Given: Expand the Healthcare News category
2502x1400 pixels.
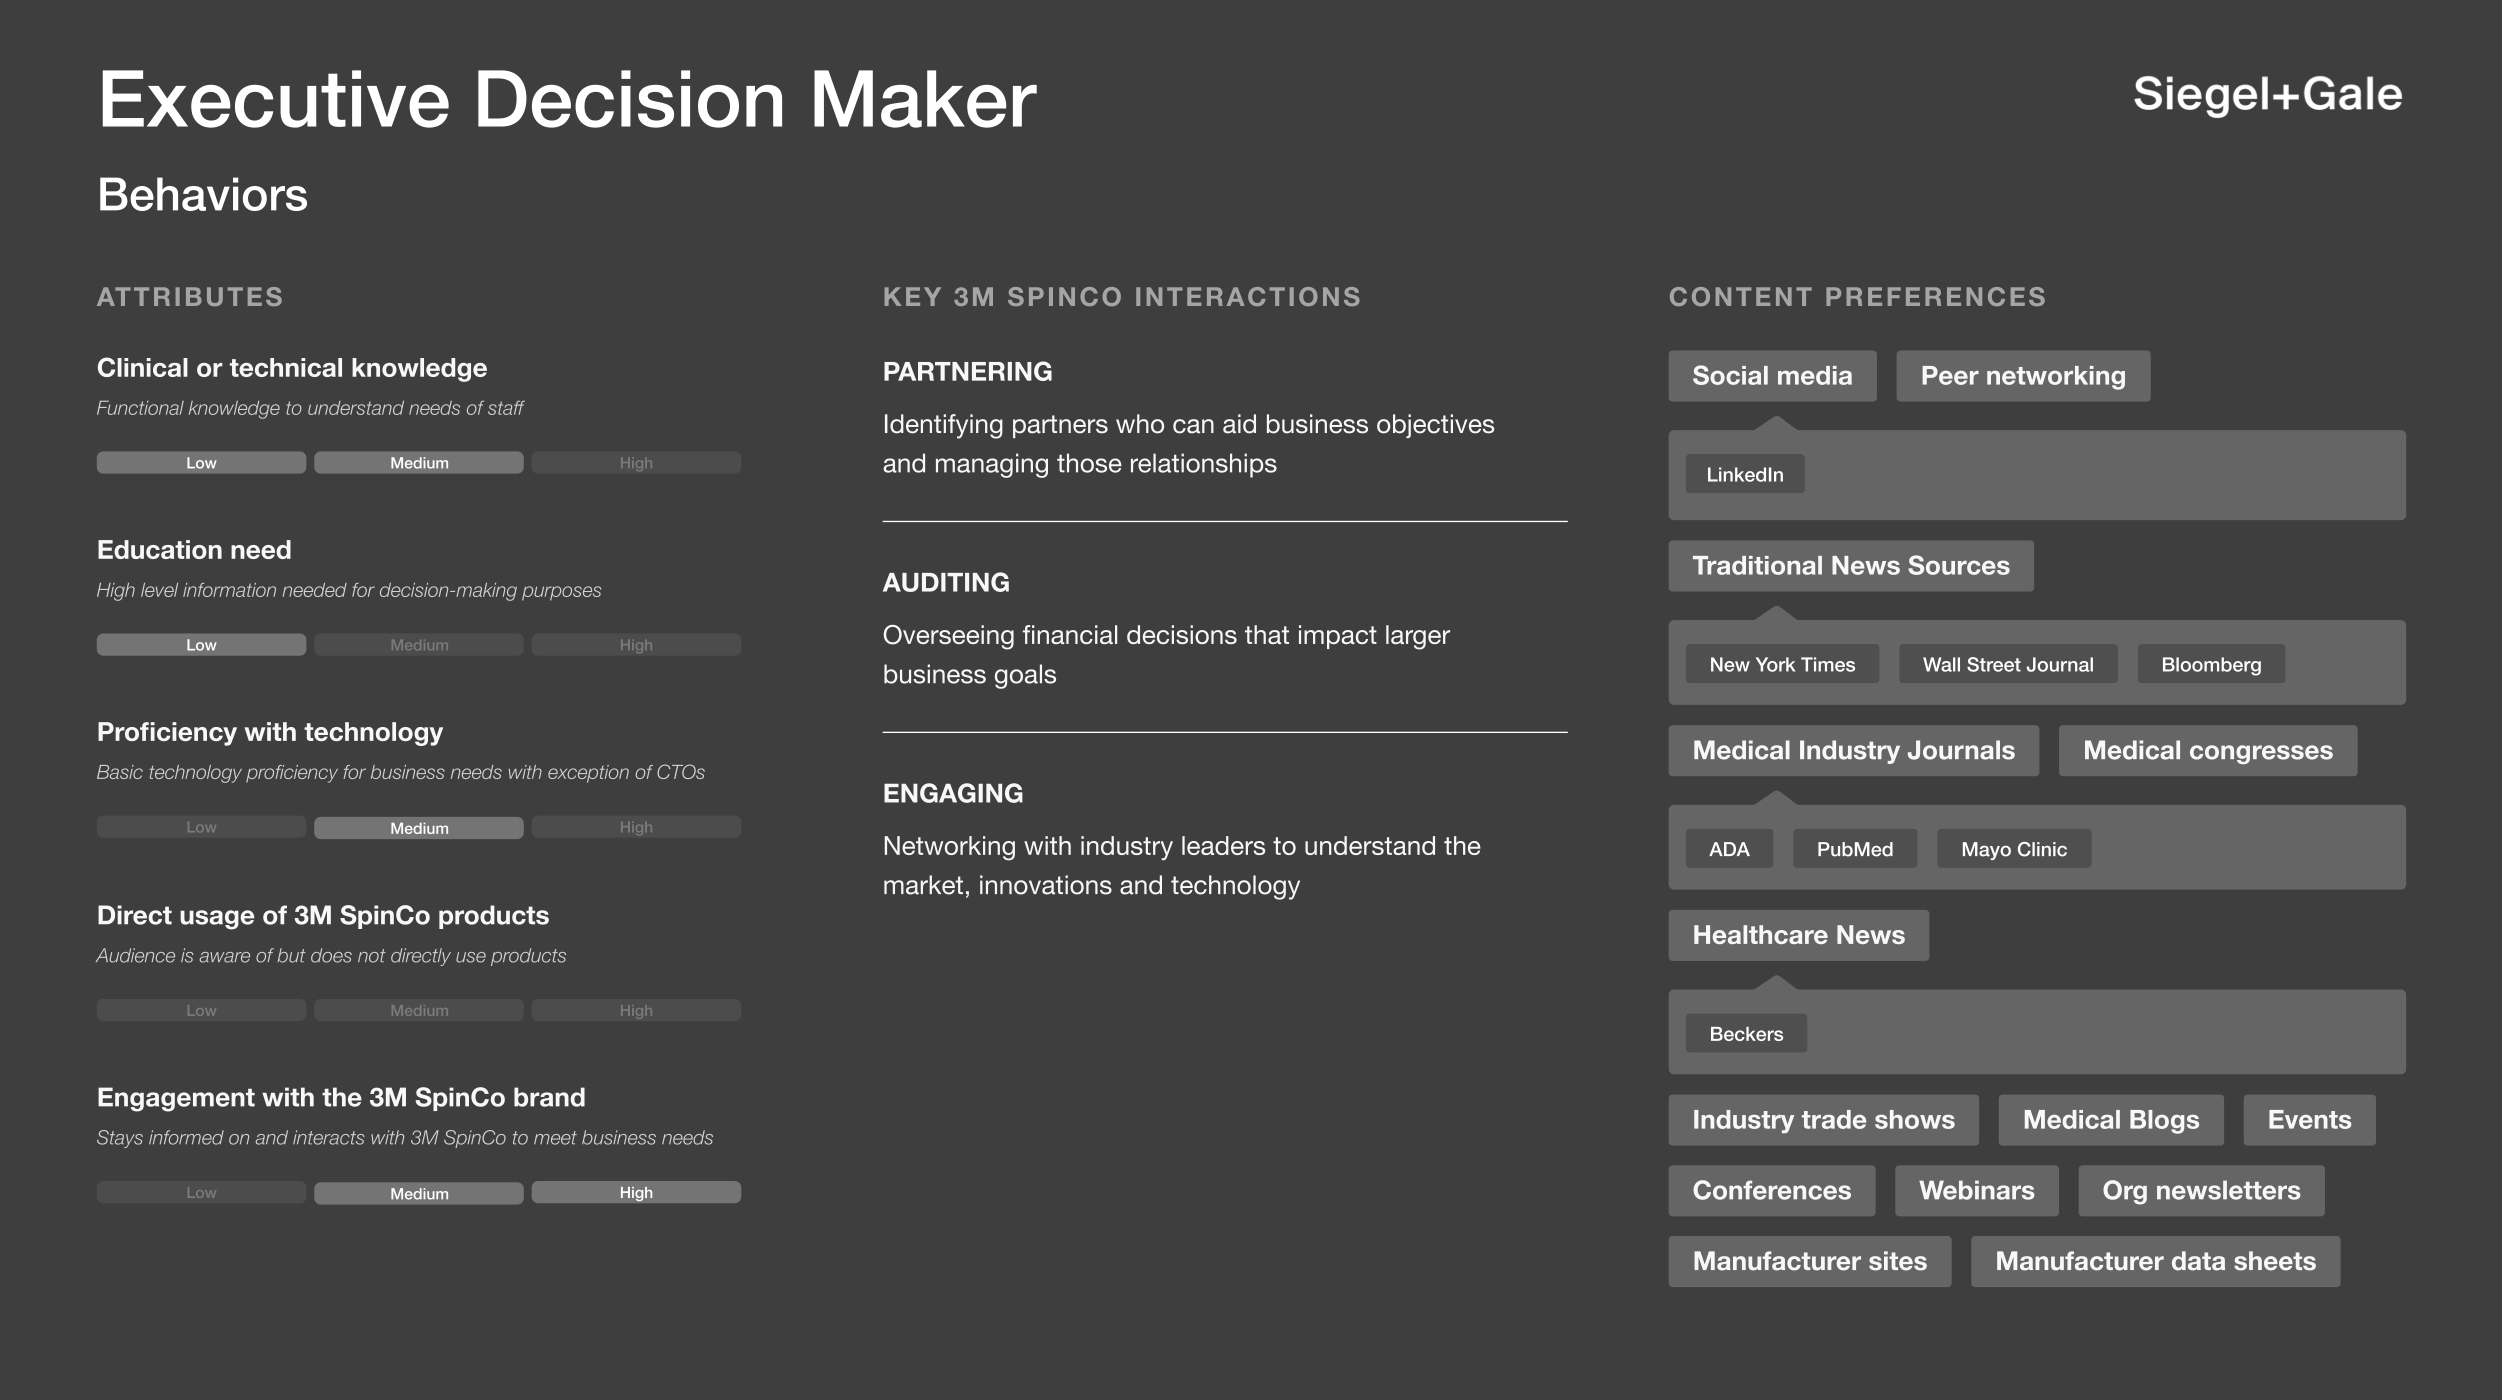Looking at the screenshot, I should click(x=1797, y=935).
